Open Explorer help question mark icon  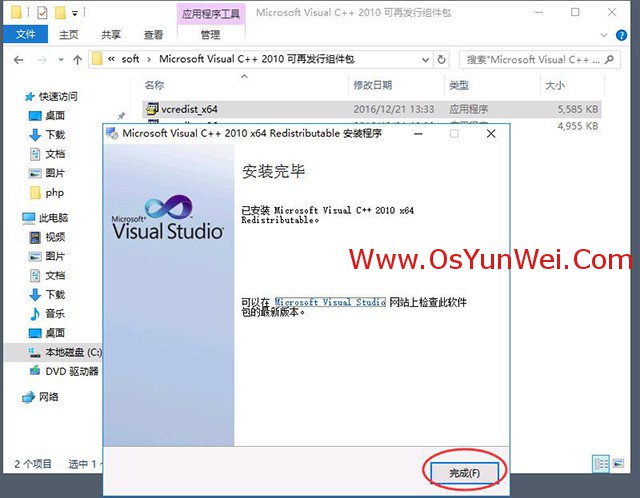pos(621,35)
